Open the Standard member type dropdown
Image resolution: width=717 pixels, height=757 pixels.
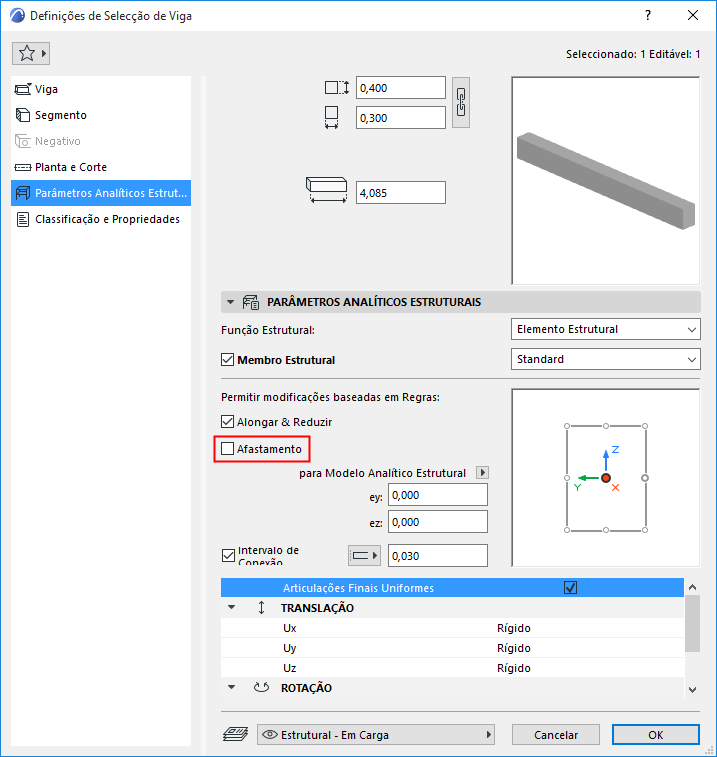(x=605, y=359)
